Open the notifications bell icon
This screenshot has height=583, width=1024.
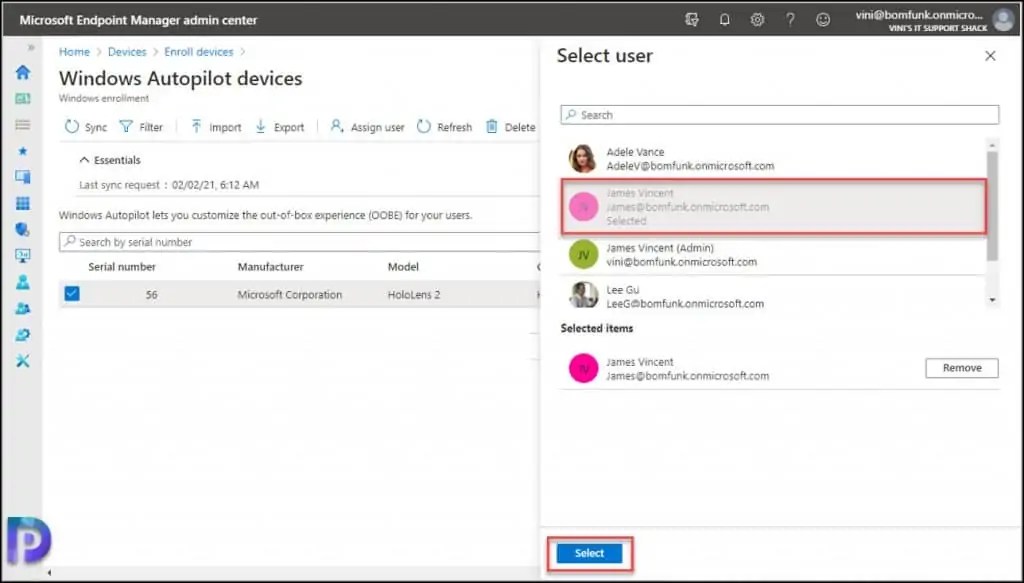coord(724,19)
